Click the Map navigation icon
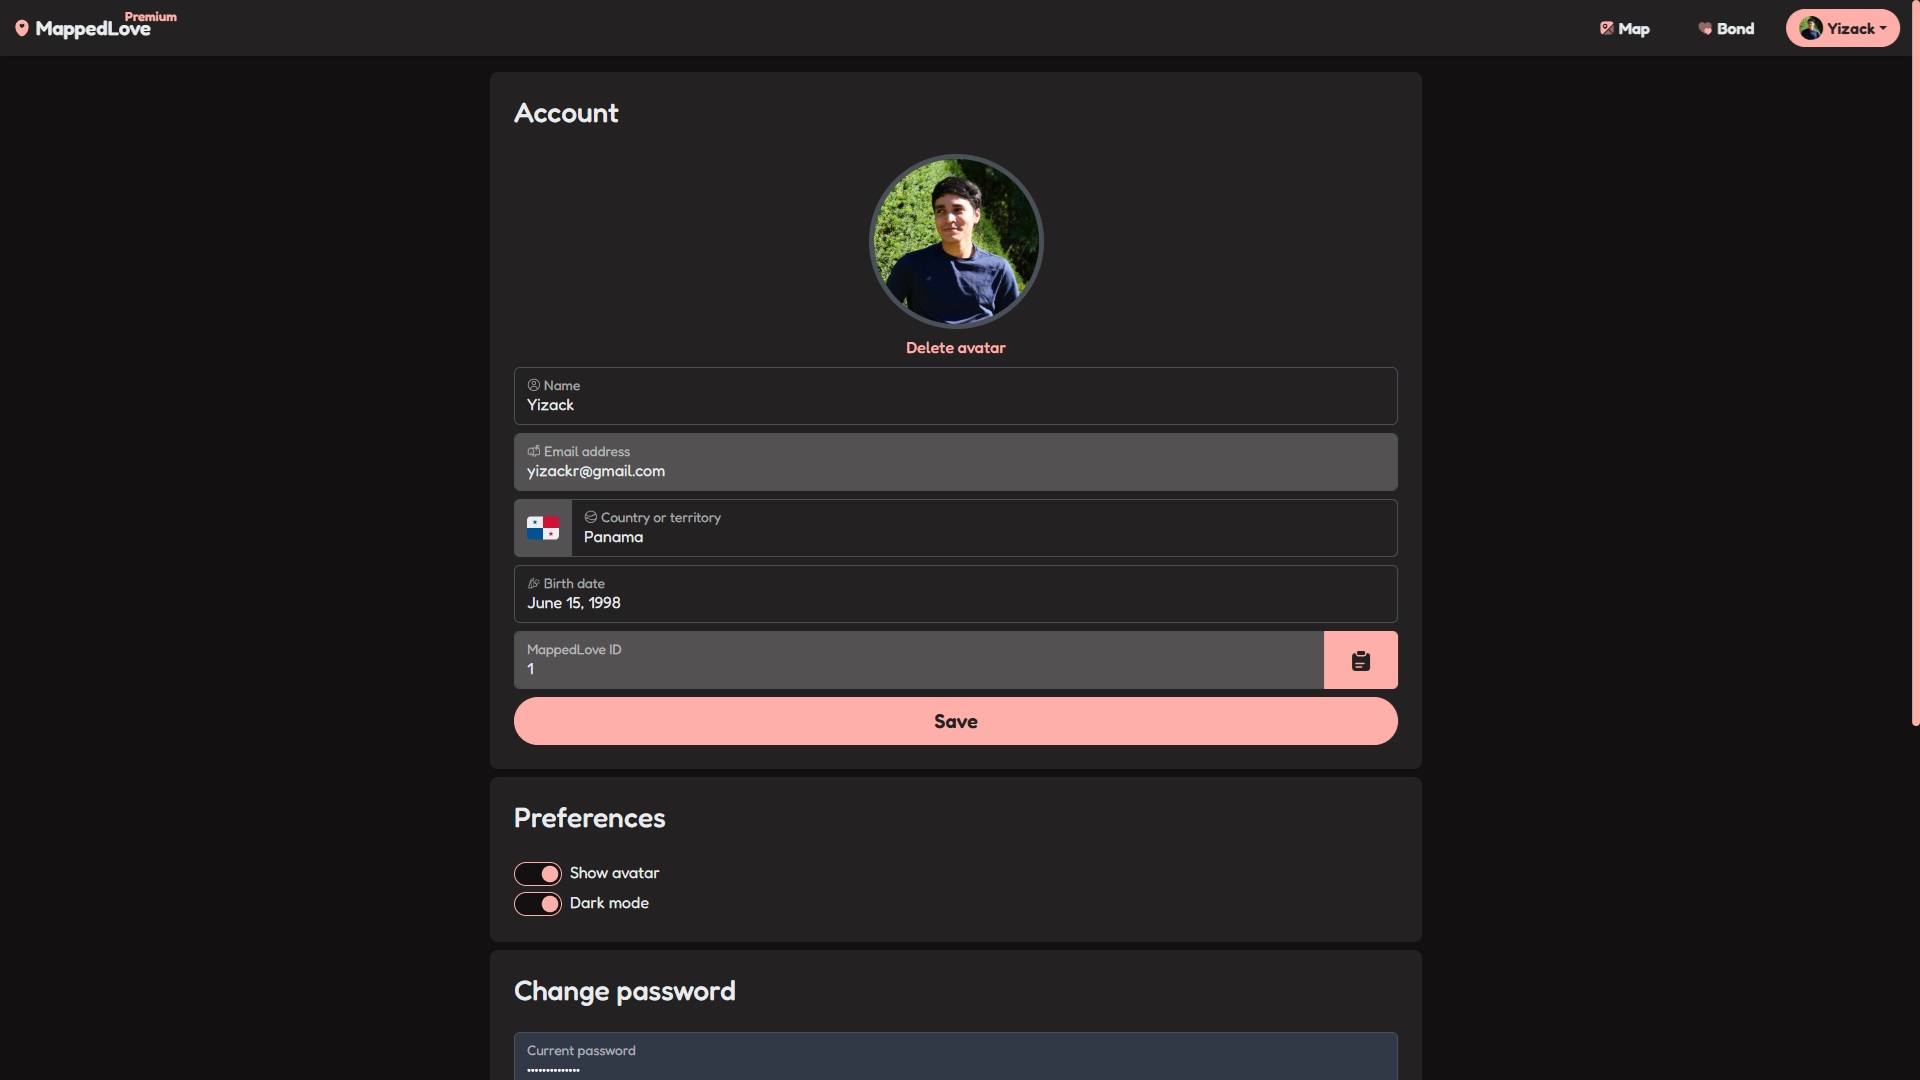Image resolution: width=1920 pixels, height=1080 pixels. click(x=1607, y=28)
